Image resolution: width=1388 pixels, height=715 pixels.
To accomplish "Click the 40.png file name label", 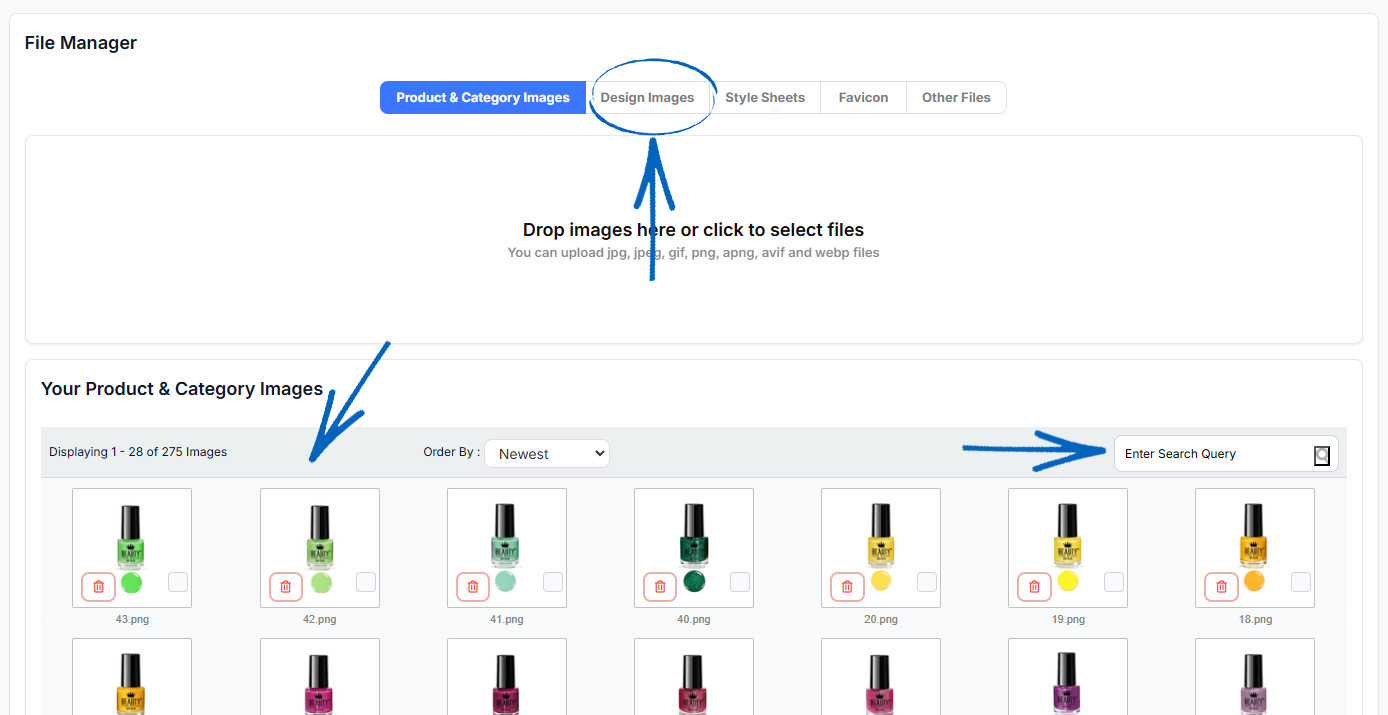I will coord(694,620).
